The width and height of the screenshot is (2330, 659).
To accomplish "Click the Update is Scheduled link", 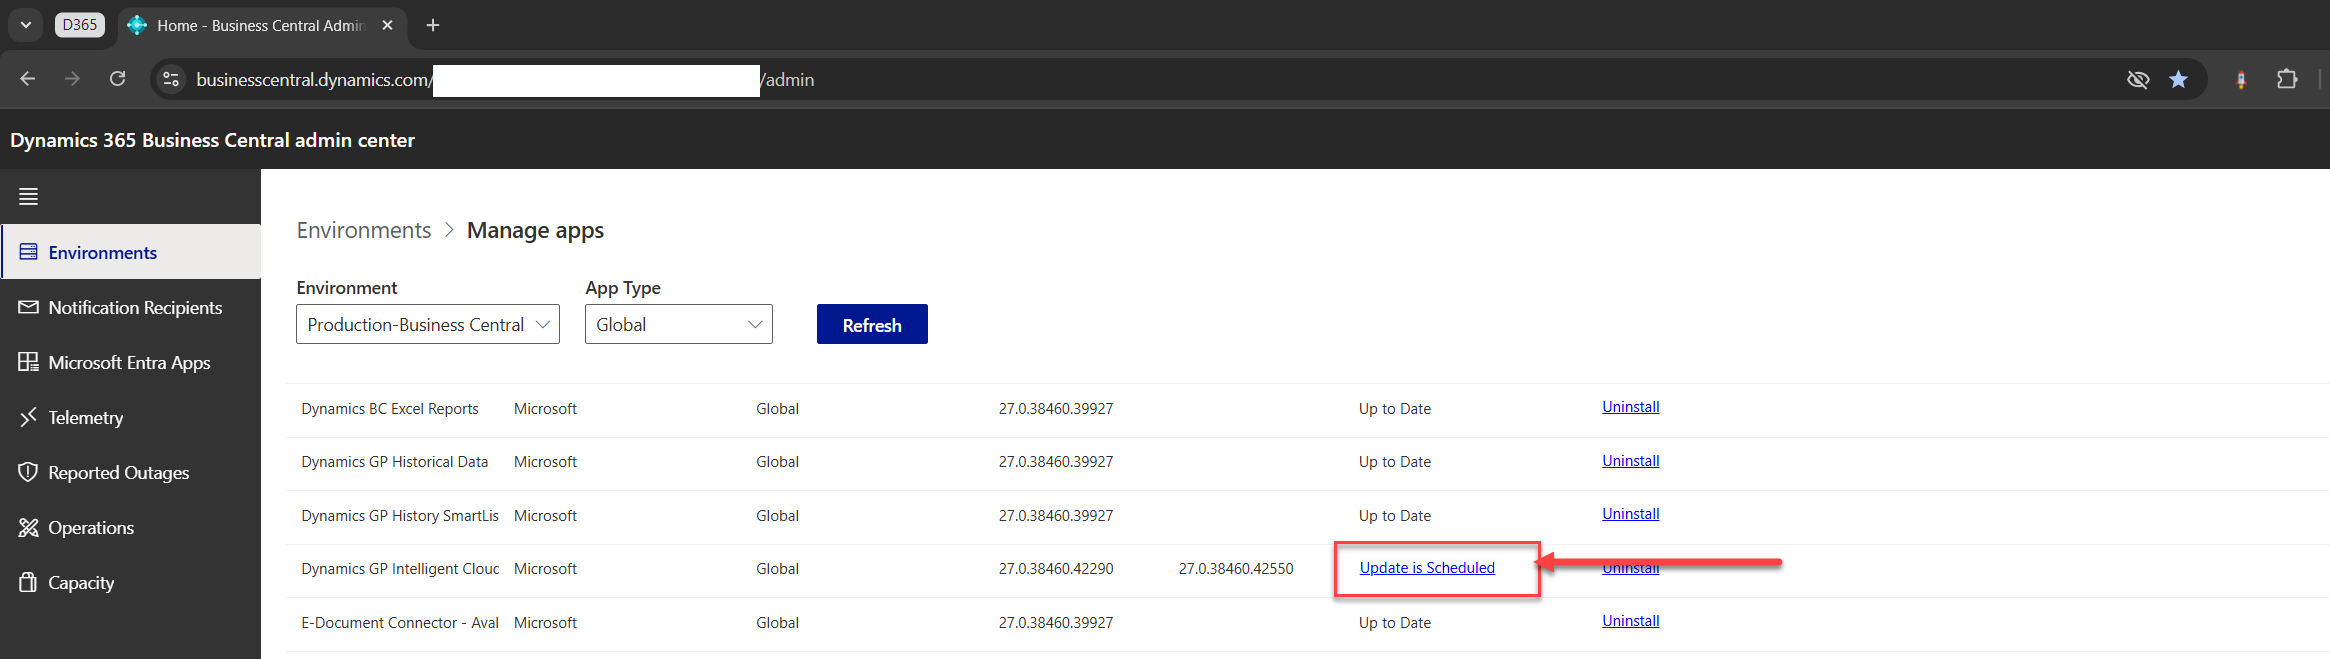I will [1427, 568].
